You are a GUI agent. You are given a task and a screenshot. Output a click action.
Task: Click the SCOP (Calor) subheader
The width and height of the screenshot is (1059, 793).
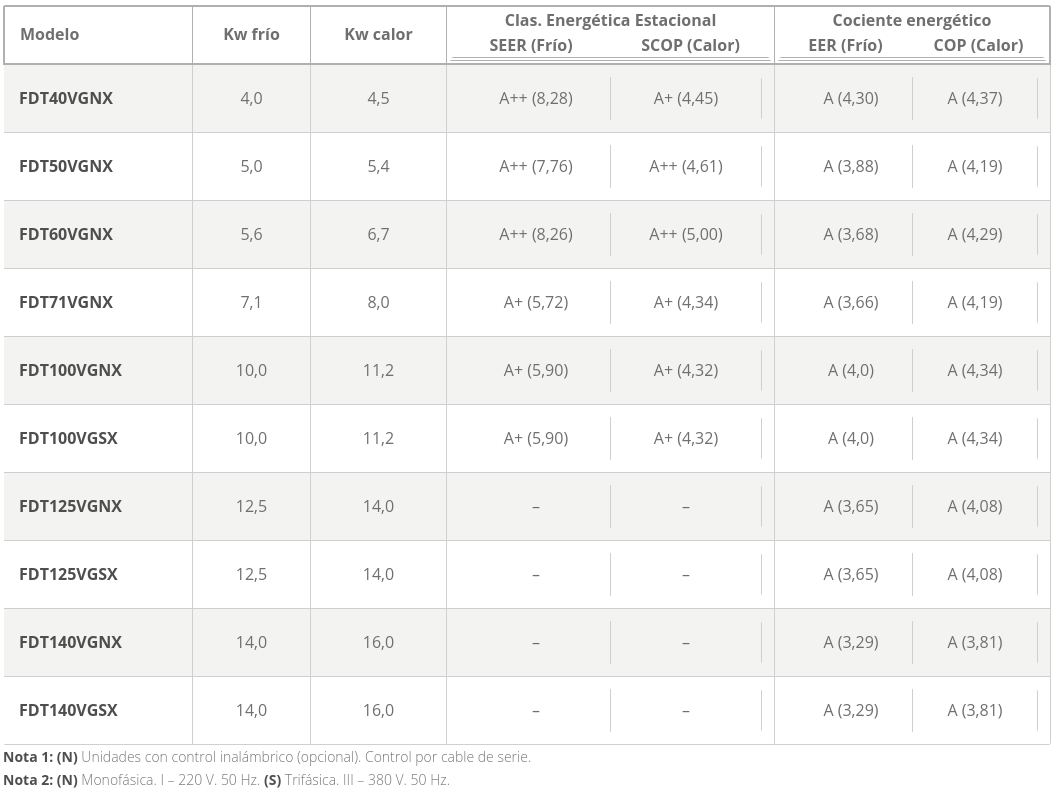690,45
